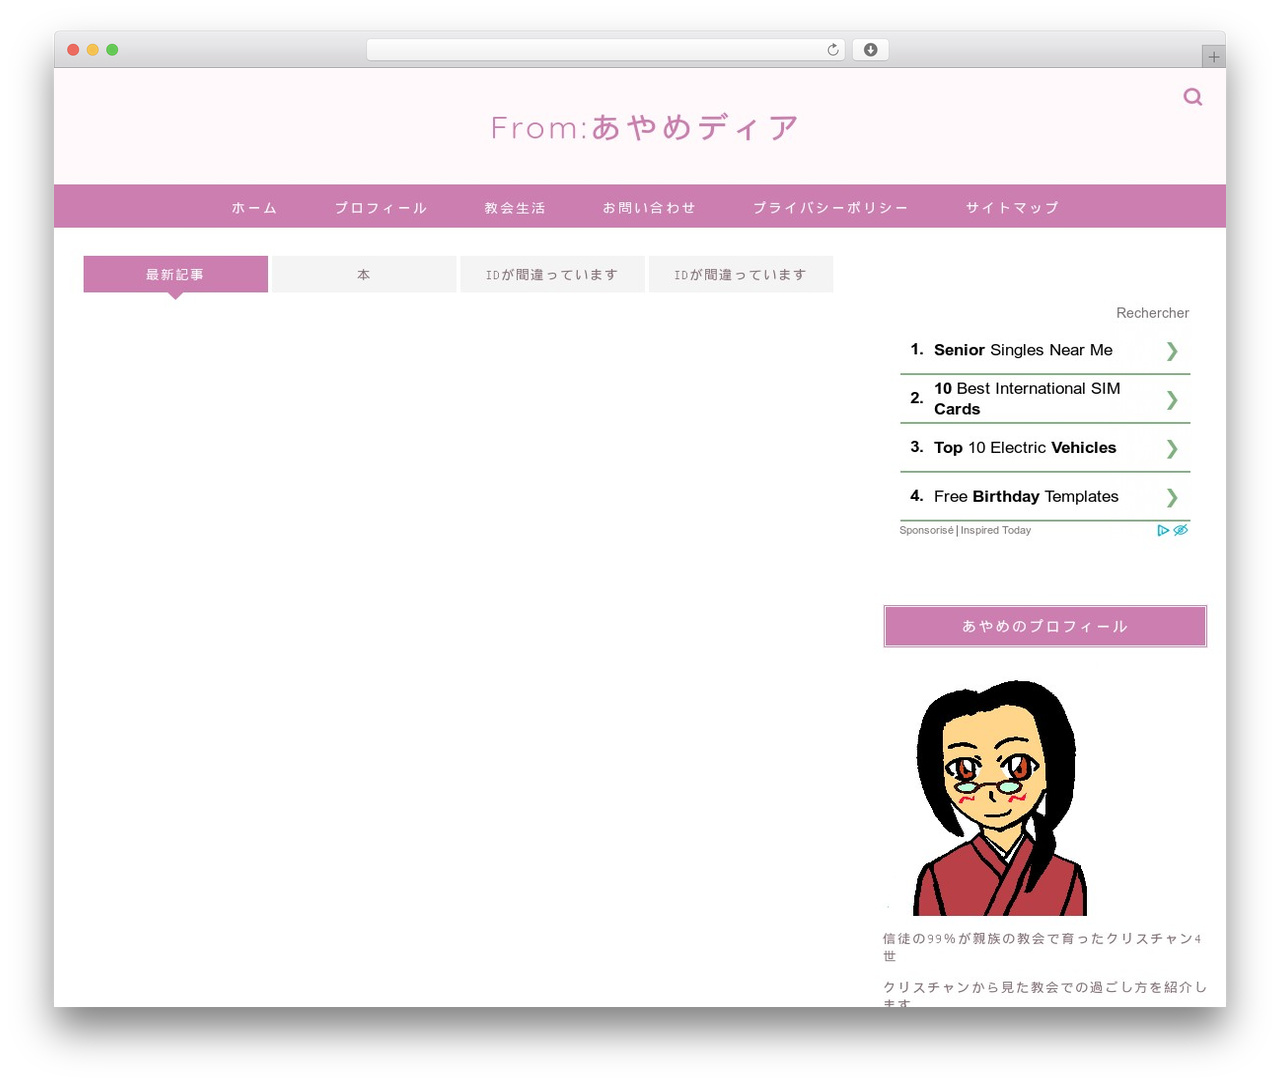Image resolution: width=1280 pixels, height=1084 pixels.
Task: Open the 10 Best International SIM Cards link
Action: pos(1027,399)
